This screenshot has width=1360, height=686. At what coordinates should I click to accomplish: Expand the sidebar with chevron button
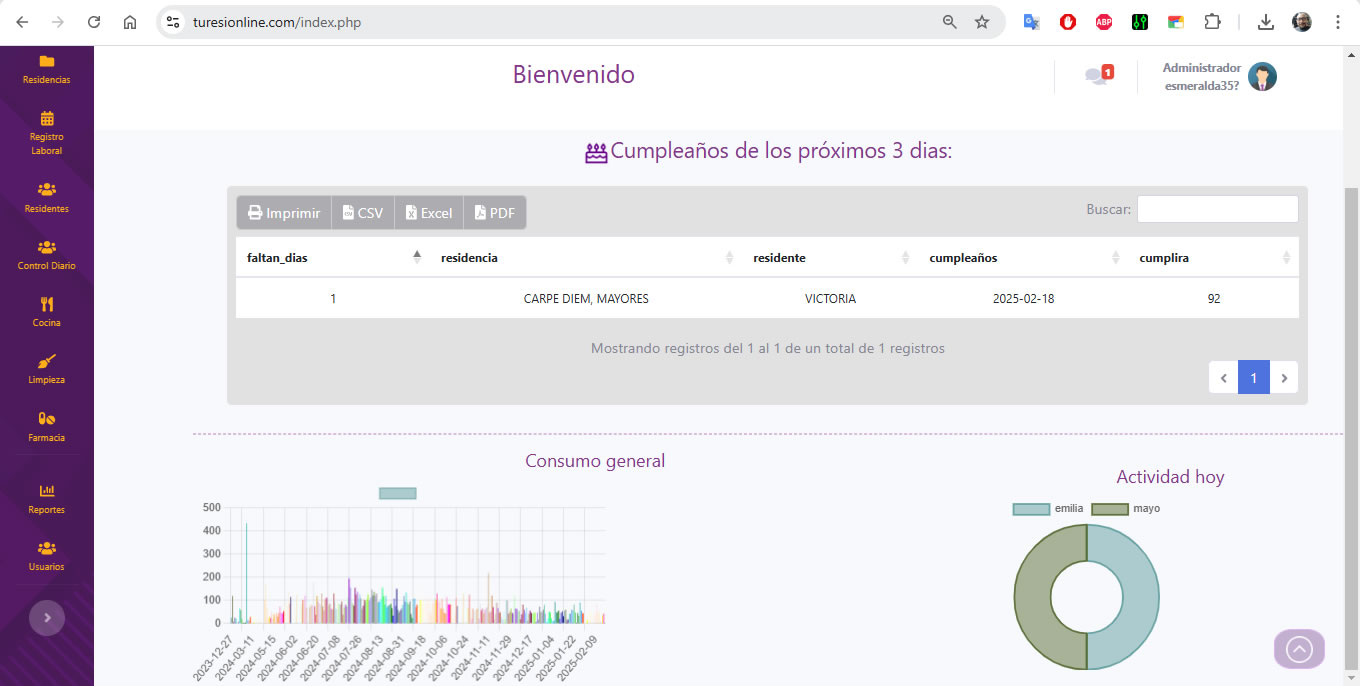click(47, 618)
